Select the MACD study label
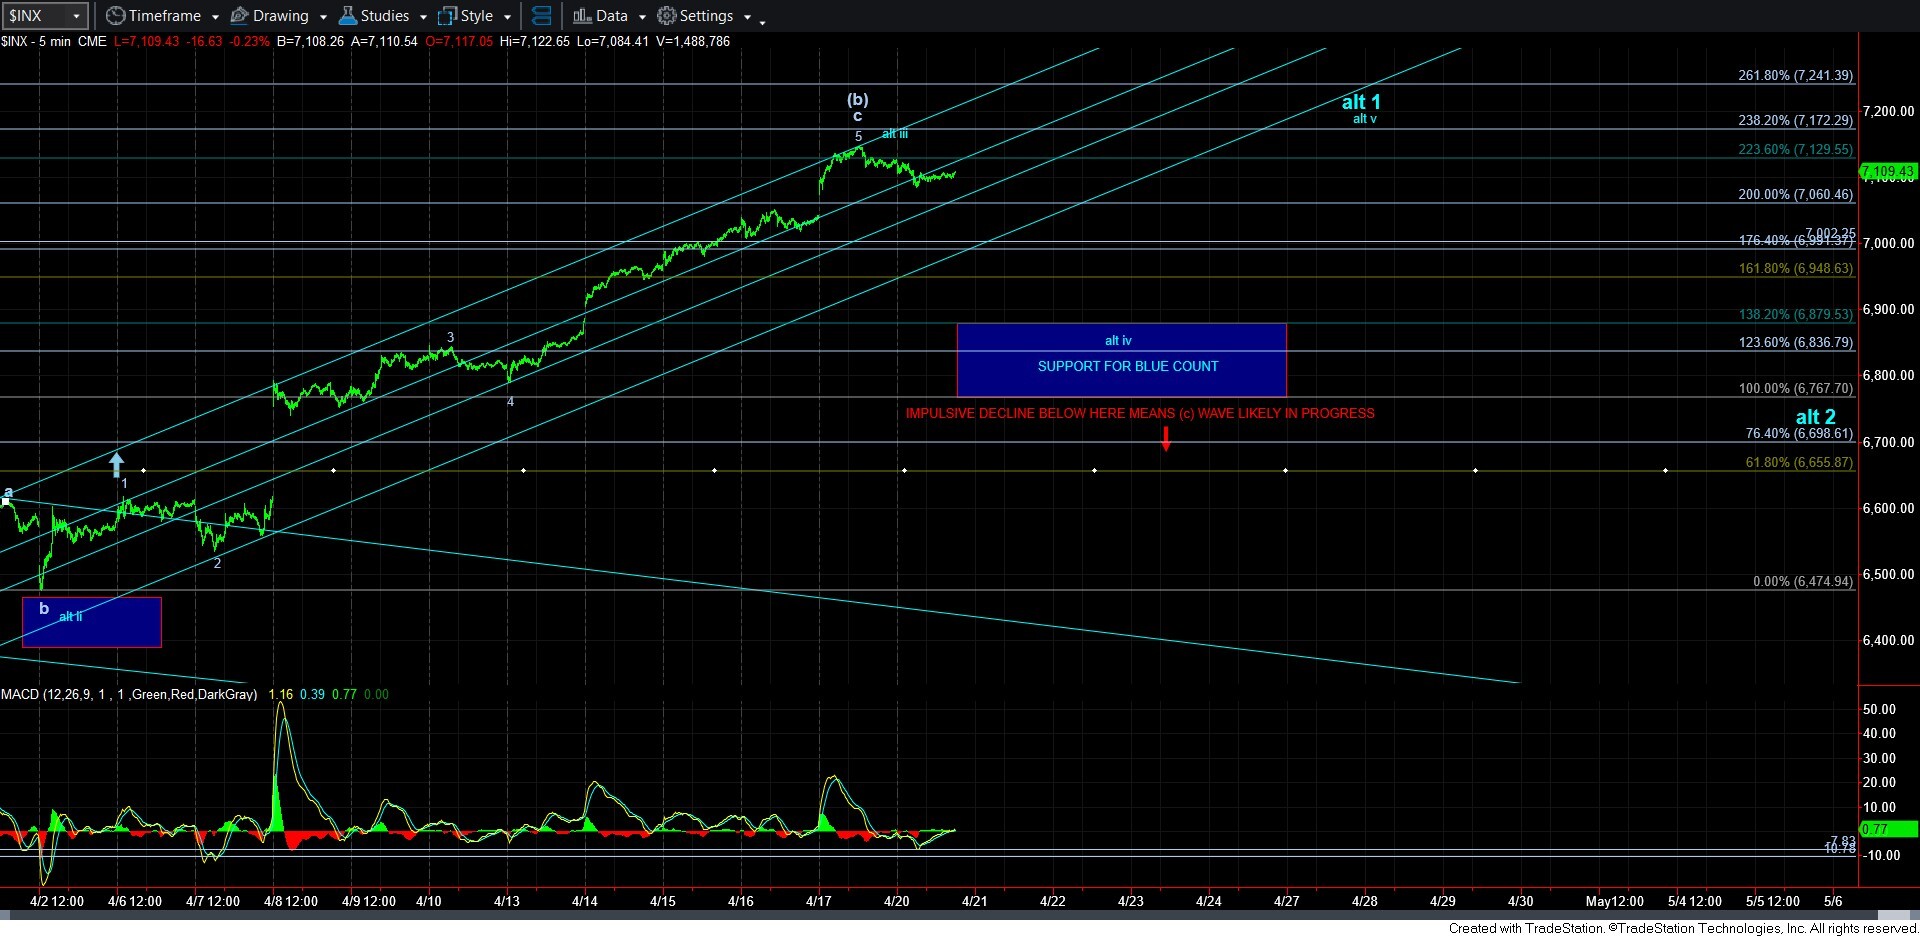1920x936 pixels. tap(128, 694)
